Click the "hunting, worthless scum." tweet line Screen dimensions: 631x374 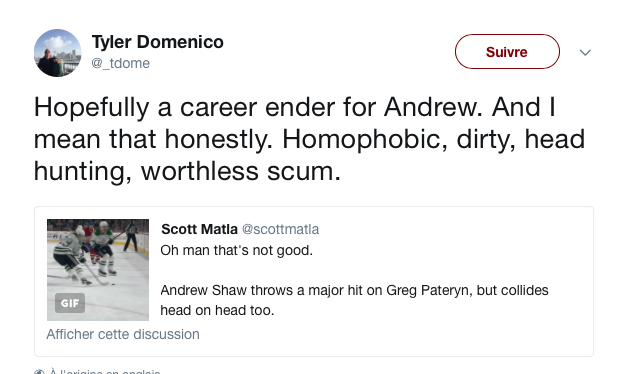click(x=188, y=171)
